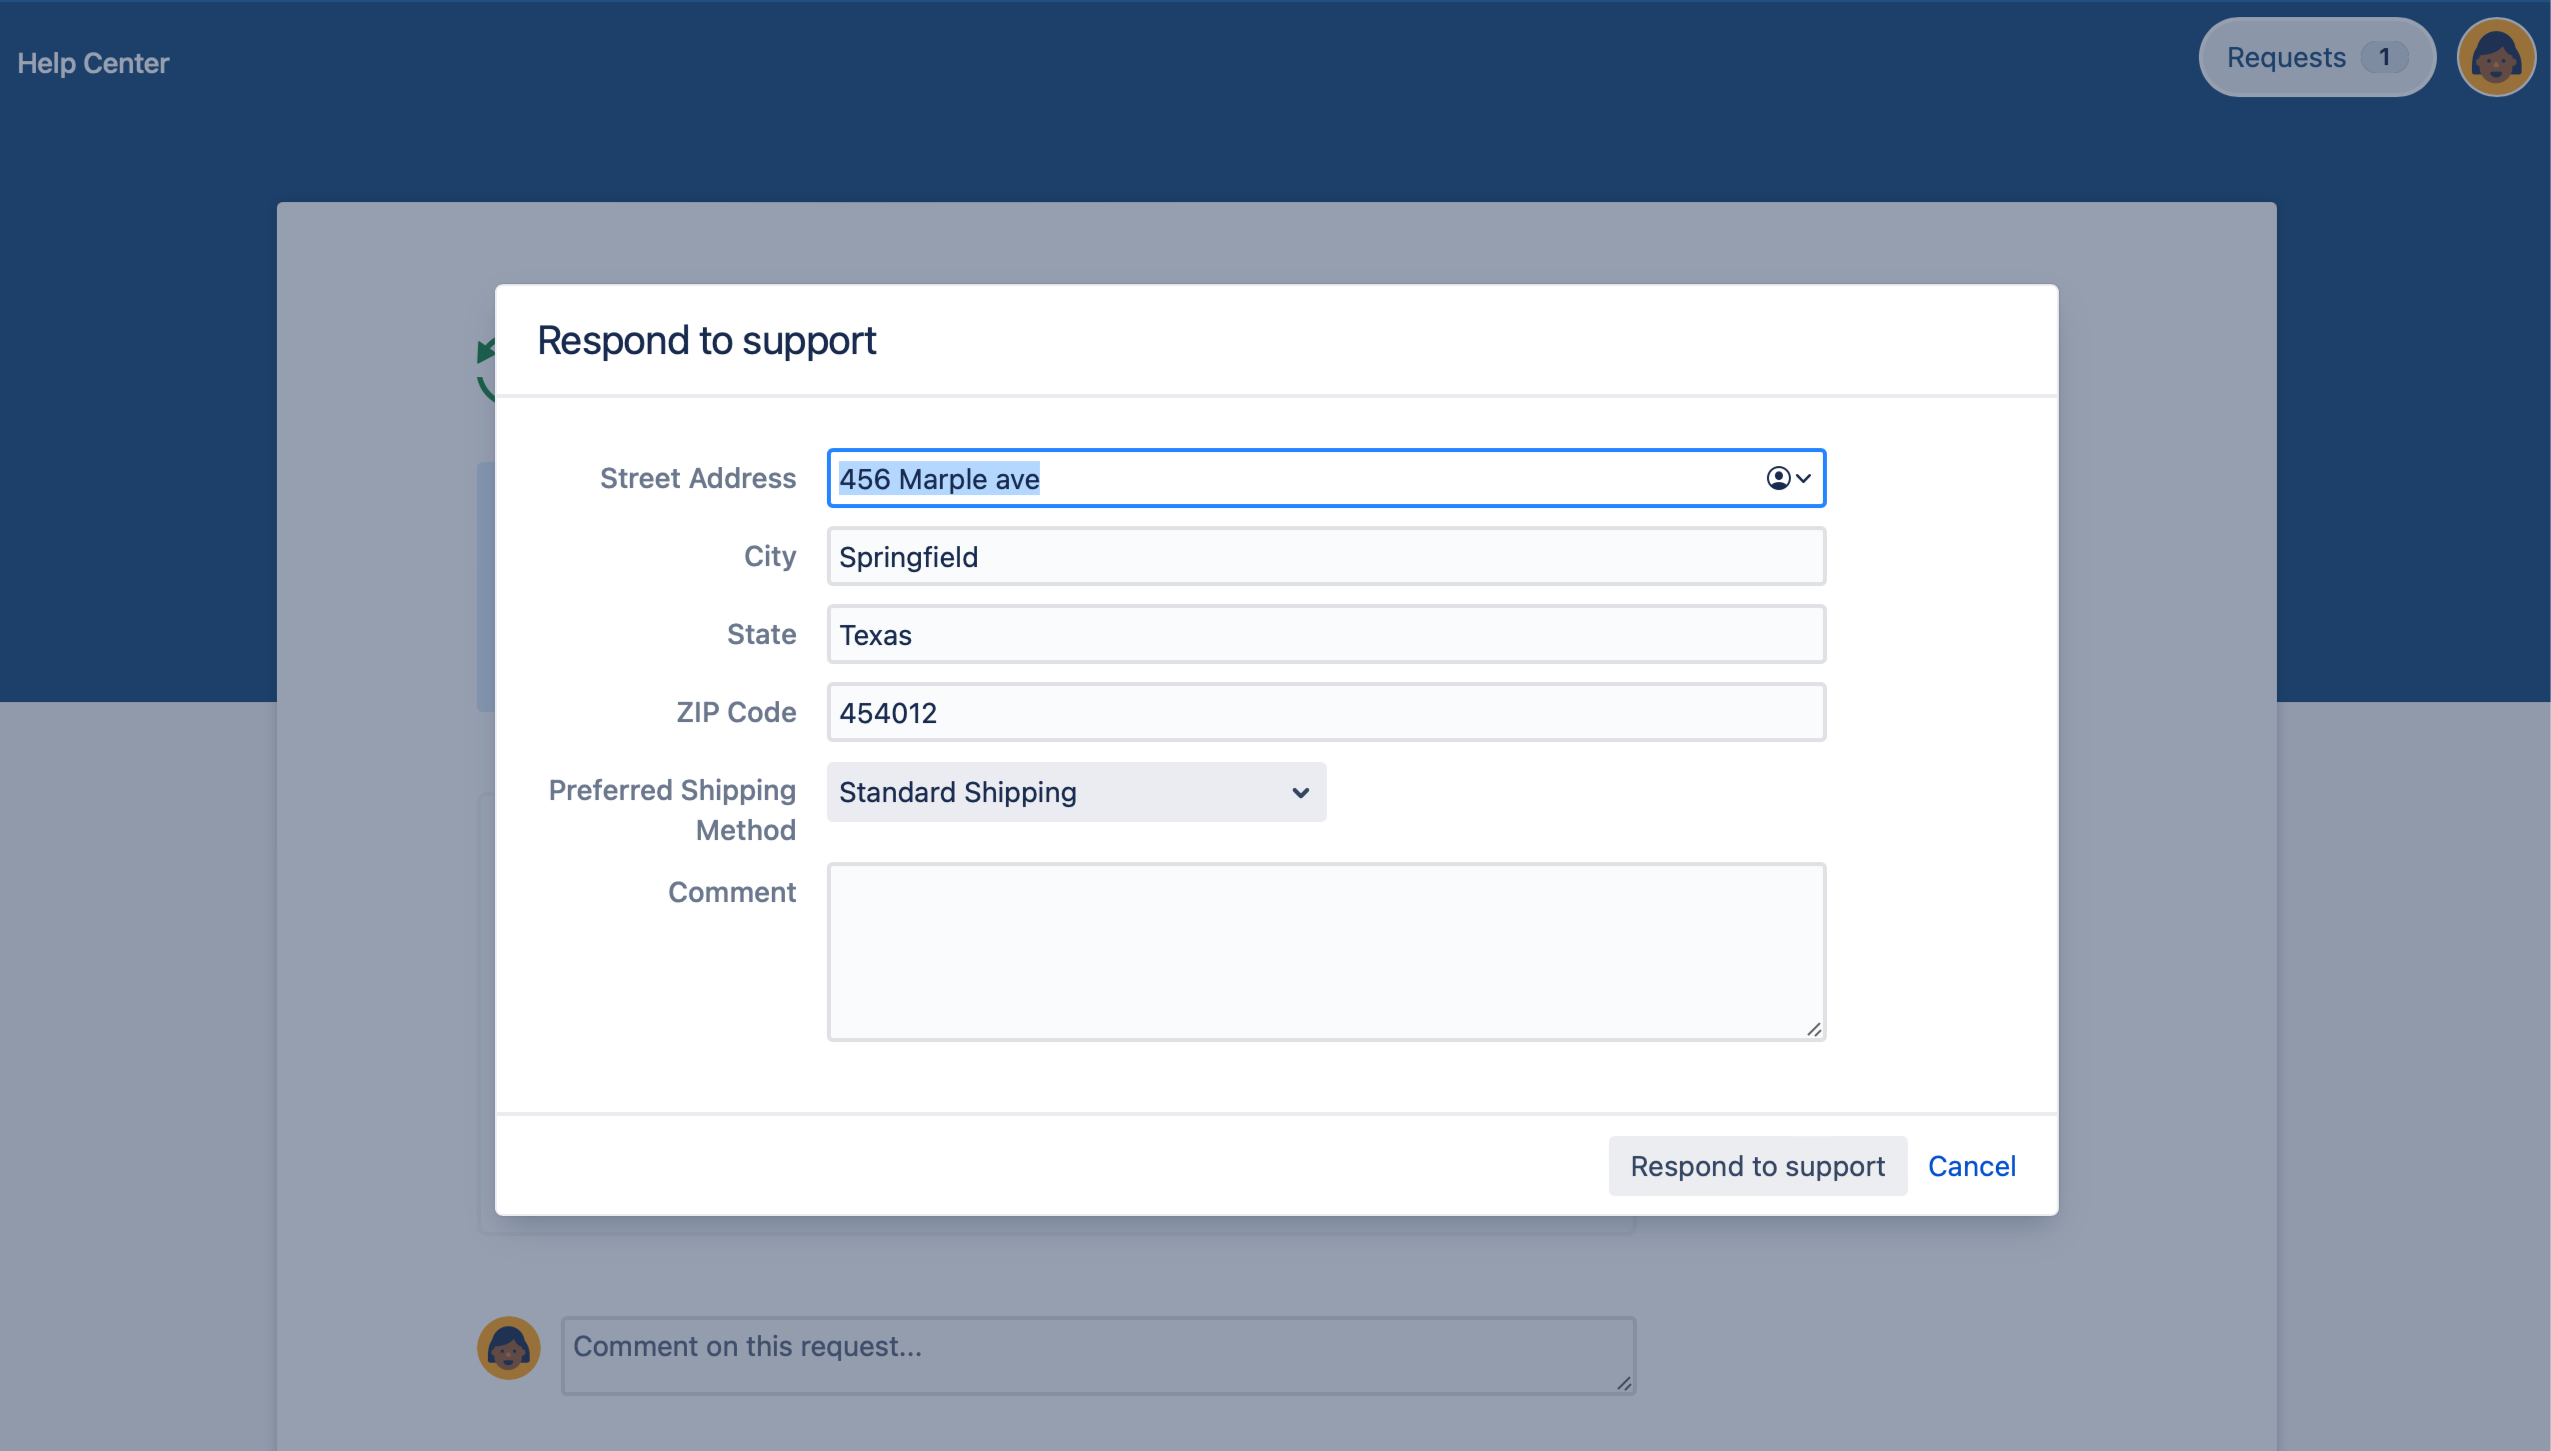Click the resize handle of the Comment textarea
This screenshot has width=2551, height=1451.
(x=1814, y=1029)
